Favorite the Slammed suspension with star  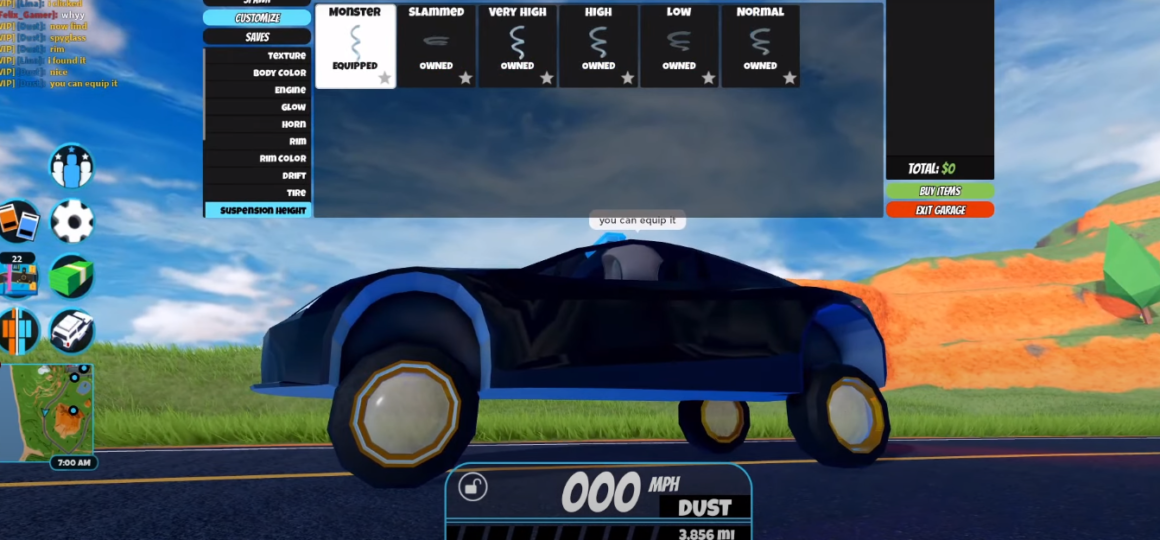coord(465,78)
